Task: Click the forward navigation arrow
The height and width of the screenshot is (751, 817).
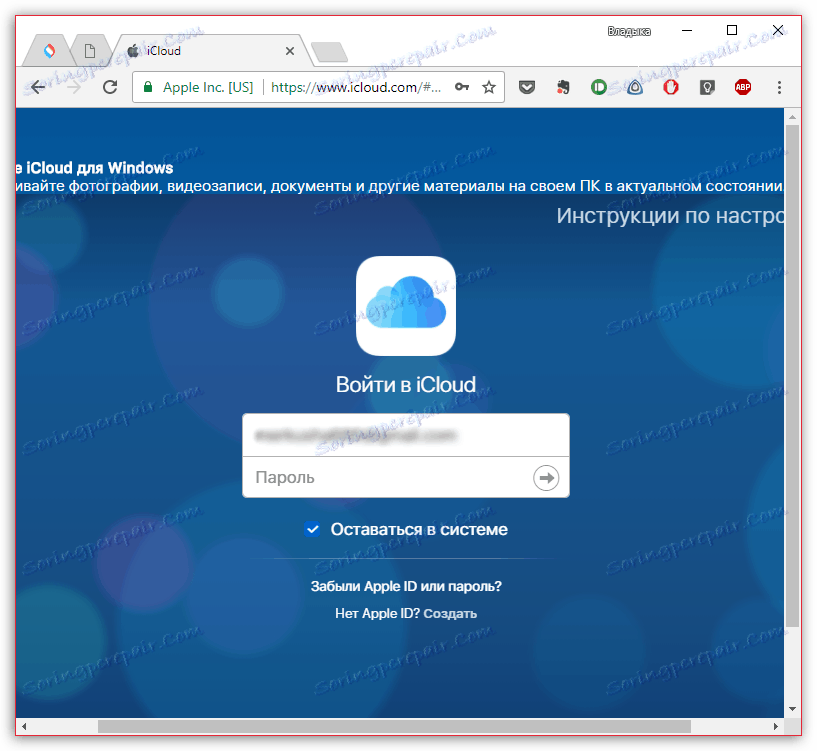Action: coord(73,87)
